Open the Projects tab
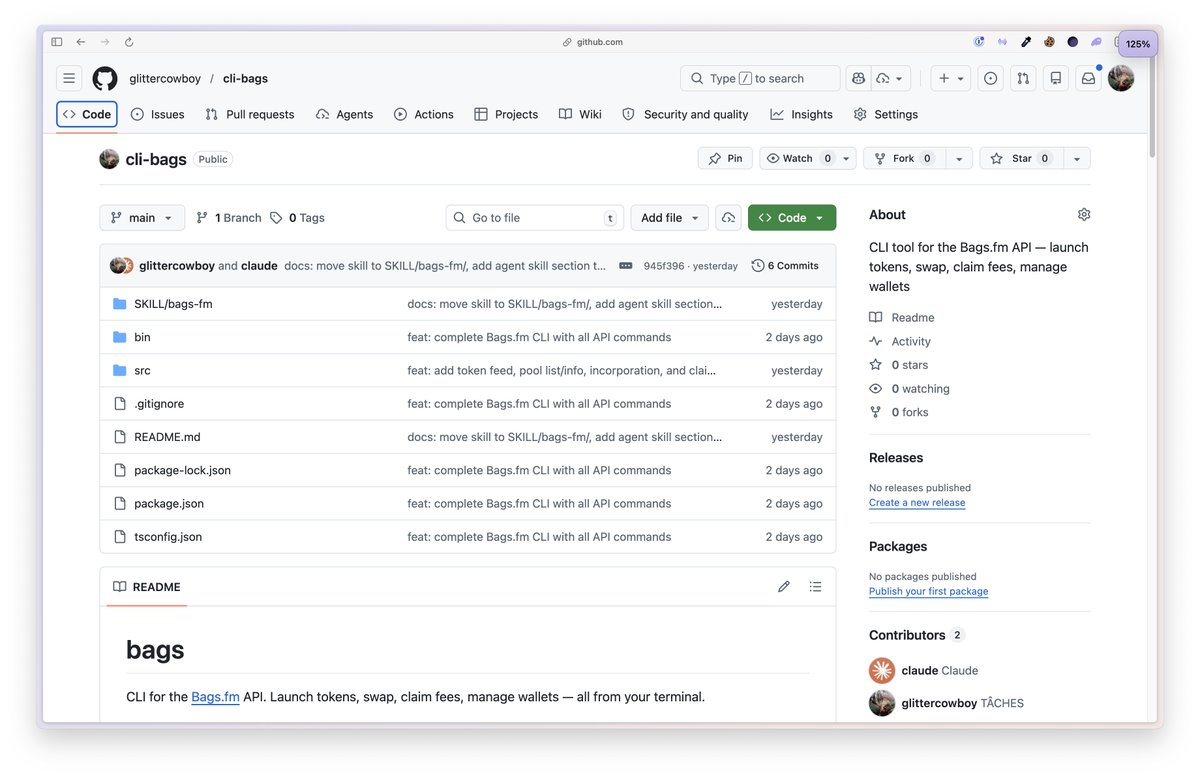The image size is (1200, 777). tap(506, 114)
